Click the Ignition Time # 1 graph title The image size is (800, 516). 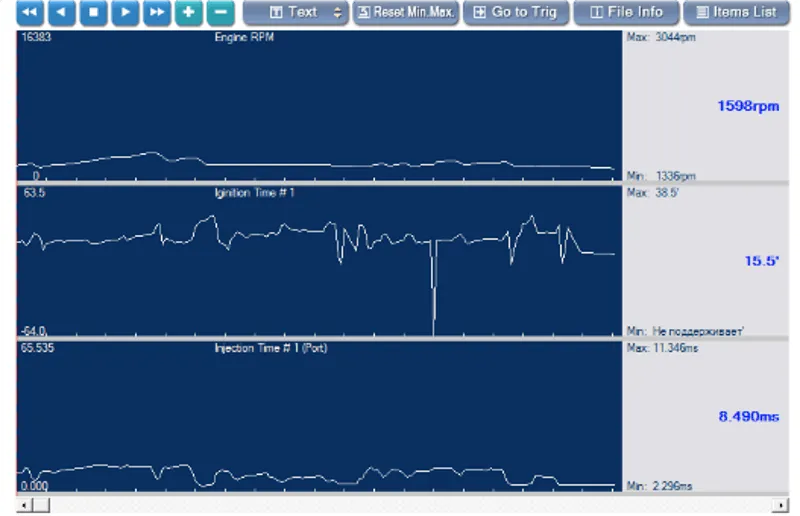[254, 193]
